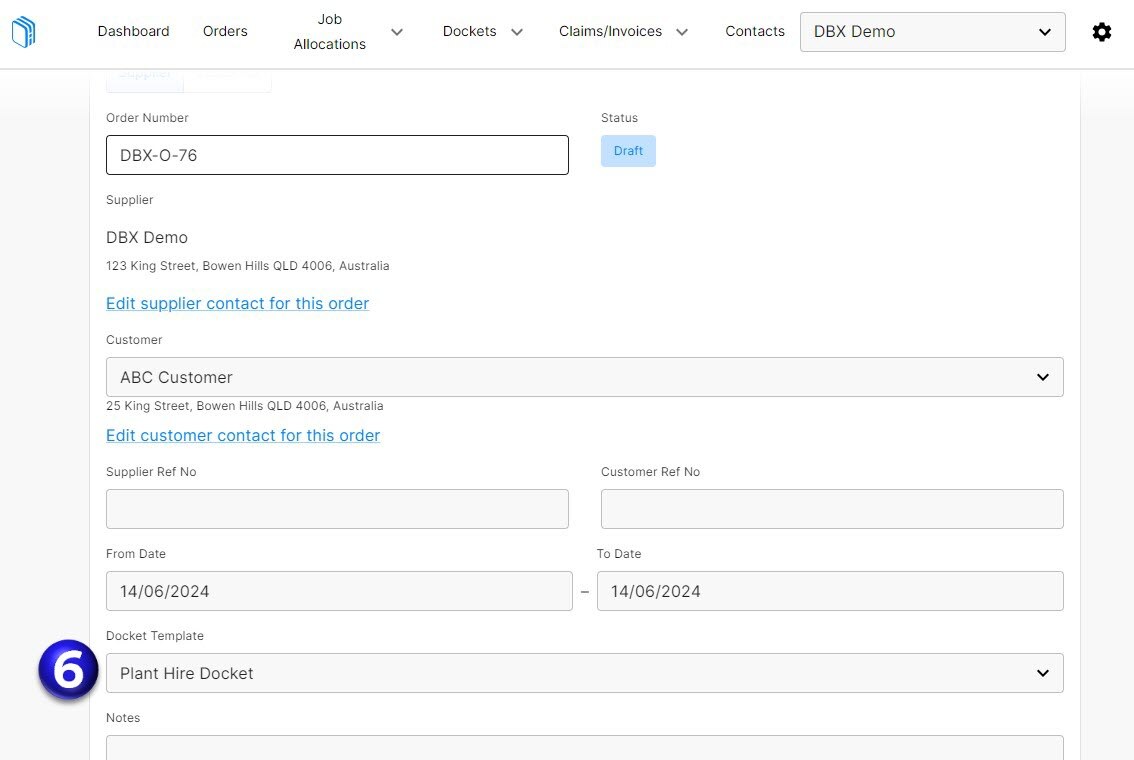
Task: Click the app logo icon
Action: (23, 31)
